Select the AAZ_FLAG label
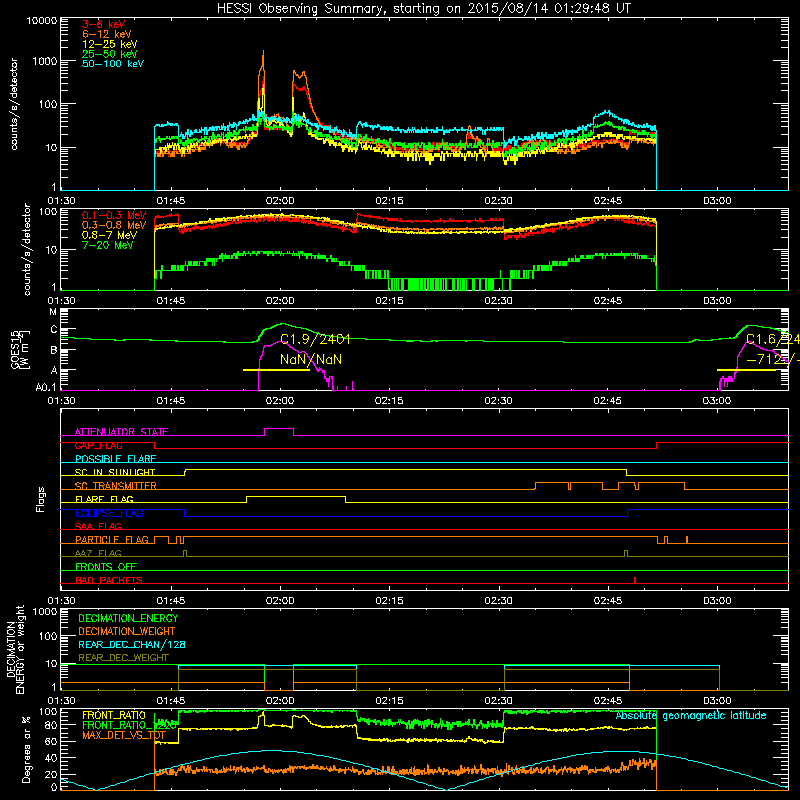The image size is (800, 800). 98,553
